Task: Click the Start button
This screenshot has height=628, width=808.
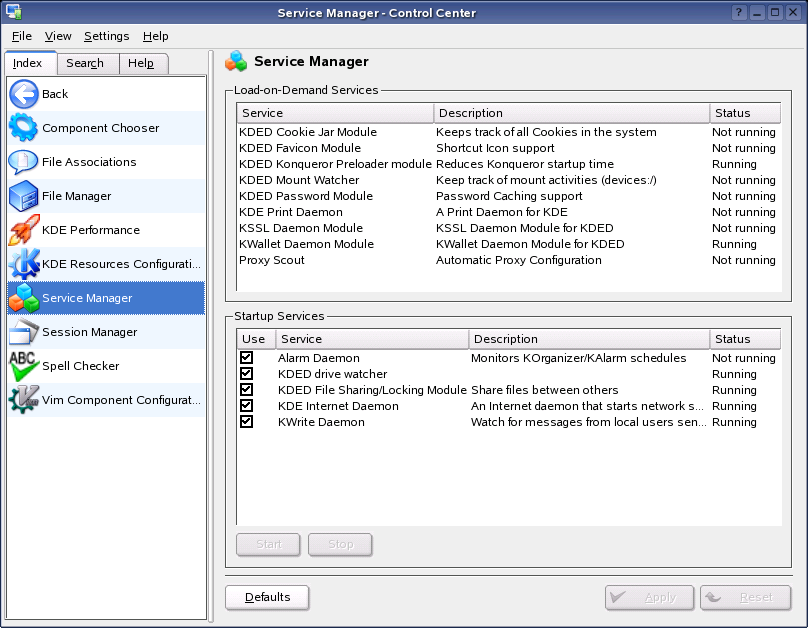Action: pyautogui.click(x=268, y=545)
